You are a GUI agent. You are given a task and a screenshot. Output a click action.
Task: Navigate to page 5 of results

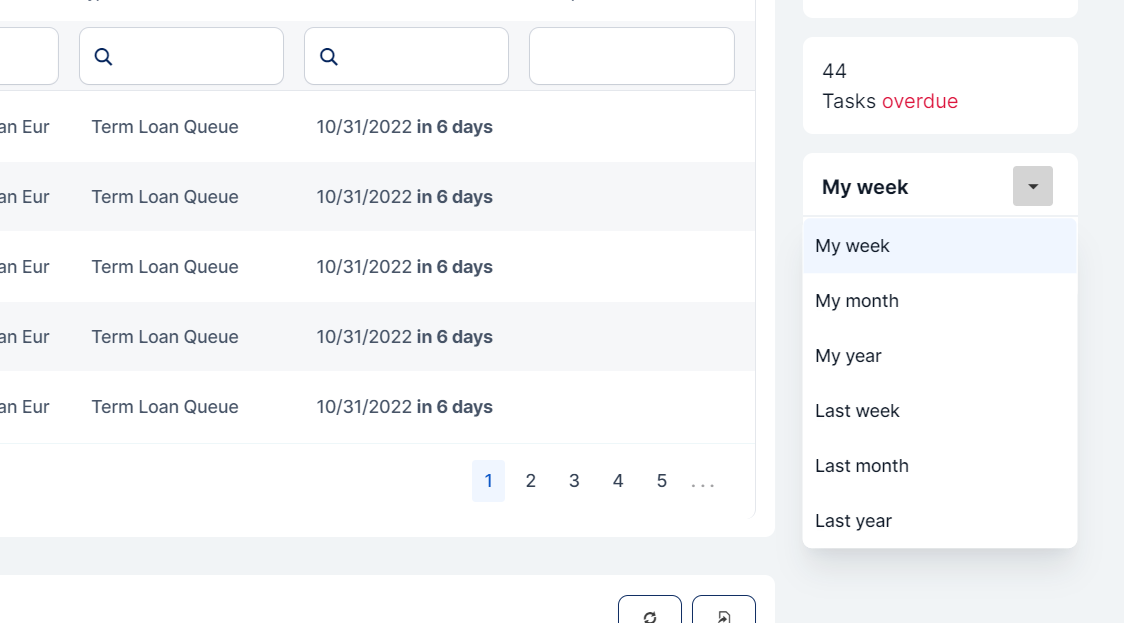(662, 481)
